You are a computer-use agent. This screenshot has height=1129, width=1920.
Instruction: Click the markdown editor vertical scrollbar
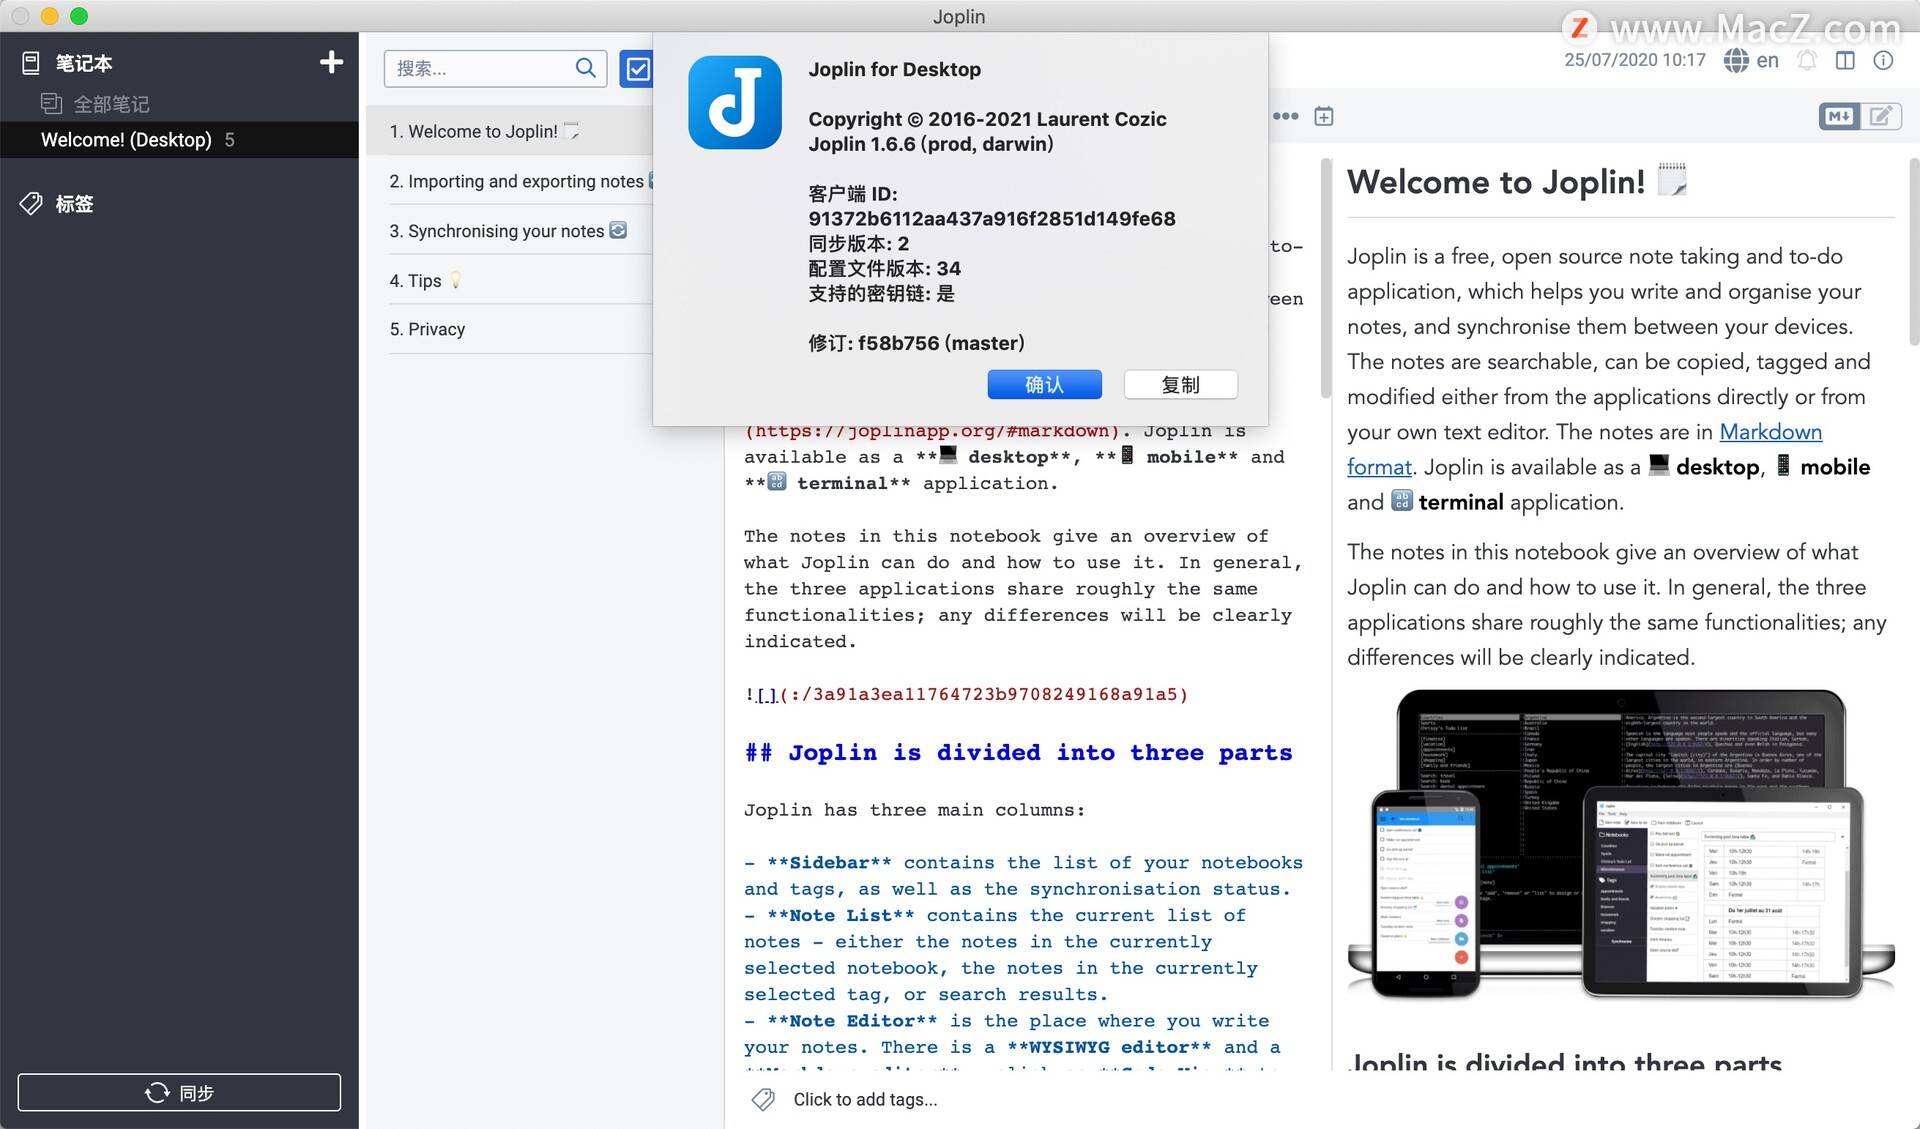click(1326, 280)
